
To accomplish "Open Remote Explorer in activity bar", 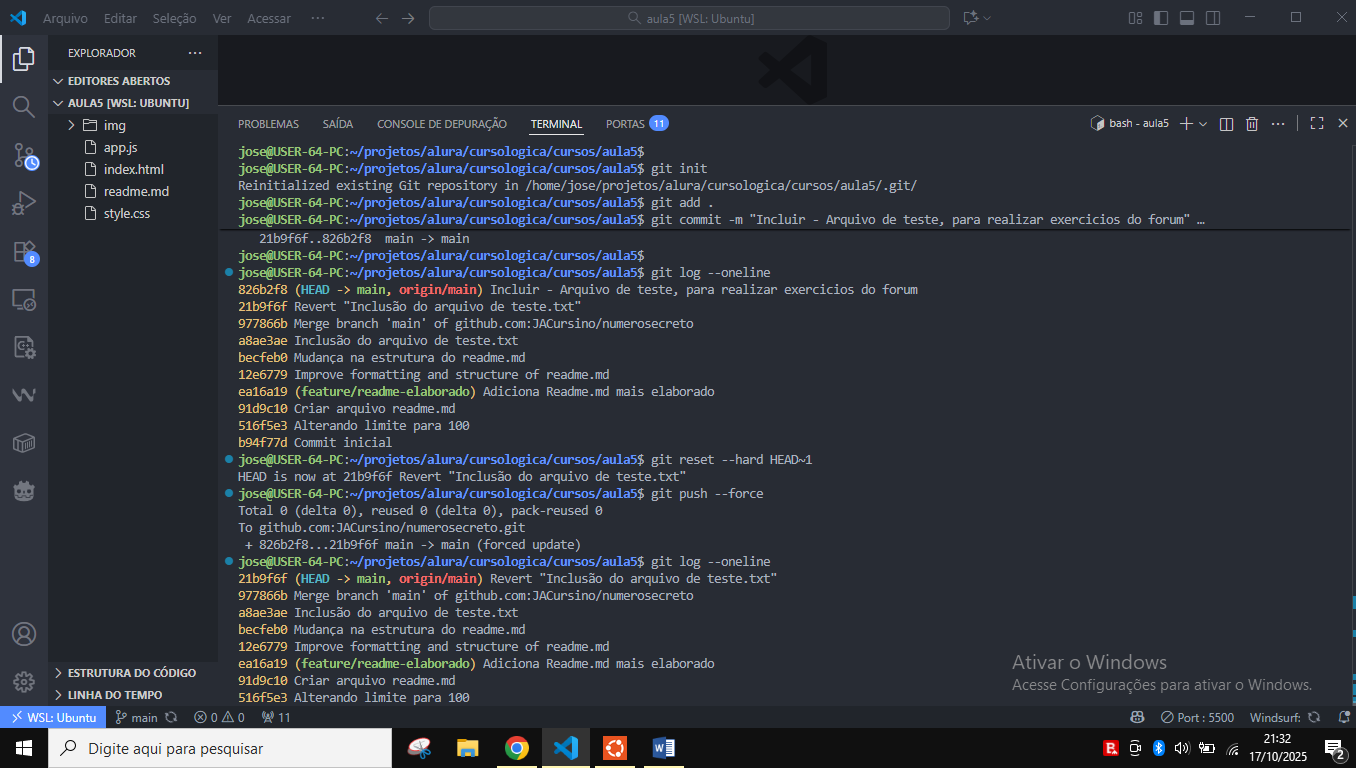I will (x=24, y=299).
